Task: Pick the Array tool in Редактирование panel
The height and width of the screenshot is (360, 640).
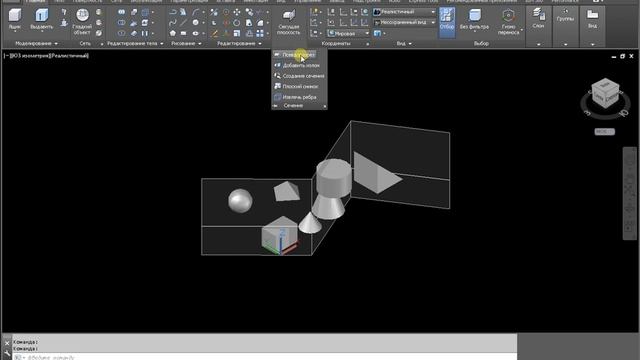Action: point(260,33)
